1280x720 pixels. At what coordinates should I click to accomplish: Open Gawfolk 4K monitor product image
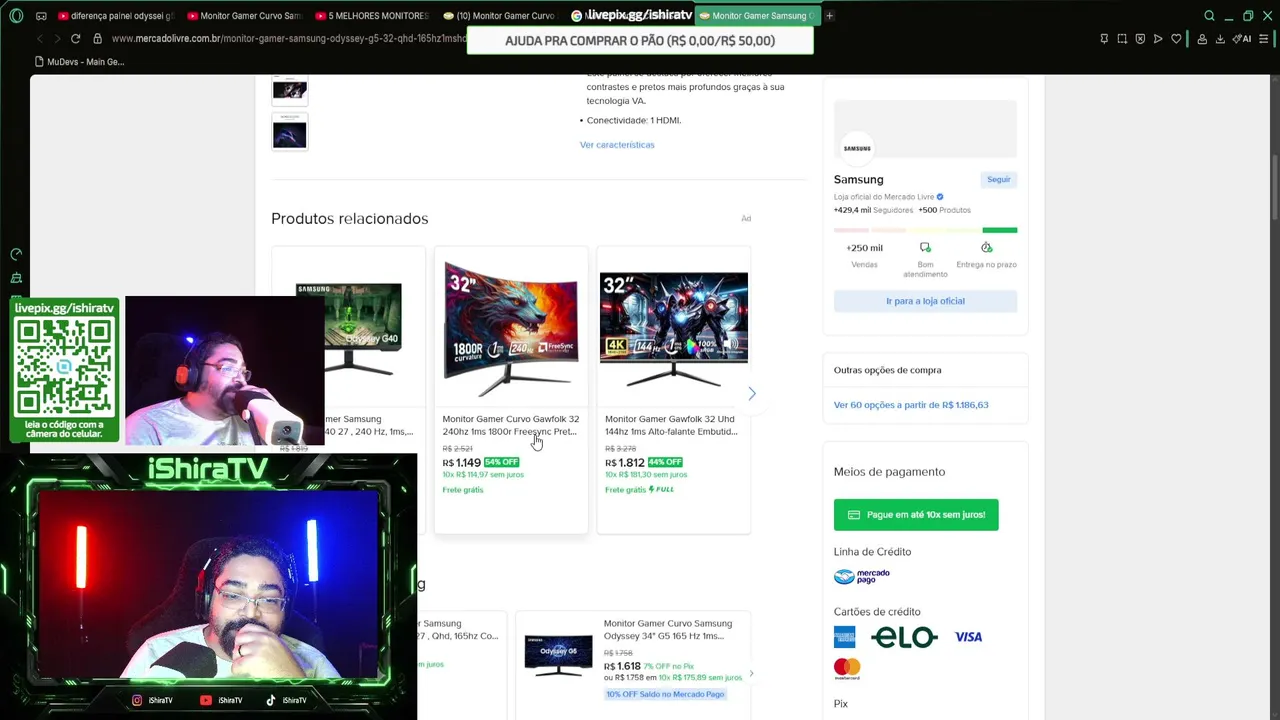coord(673,330)
